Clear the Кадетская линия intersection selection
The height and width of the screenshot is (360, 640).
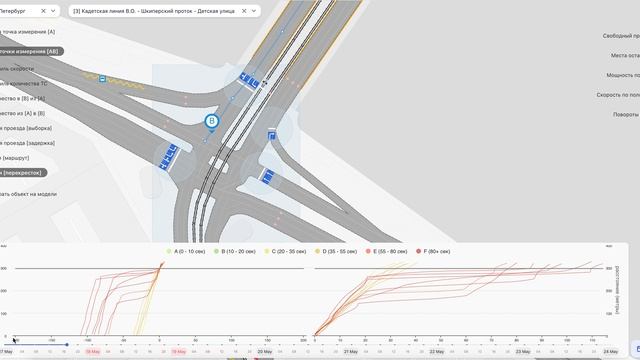[244, 11]
